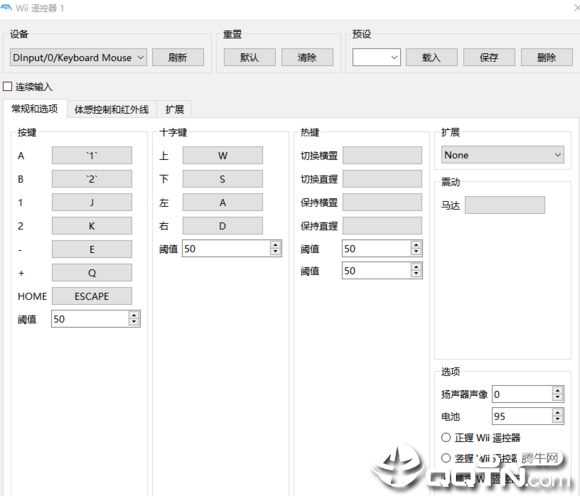Close the Wii 遥控器 1 window
The width and height of the screenshot is (580, 496).
click(x=576, y=8)
